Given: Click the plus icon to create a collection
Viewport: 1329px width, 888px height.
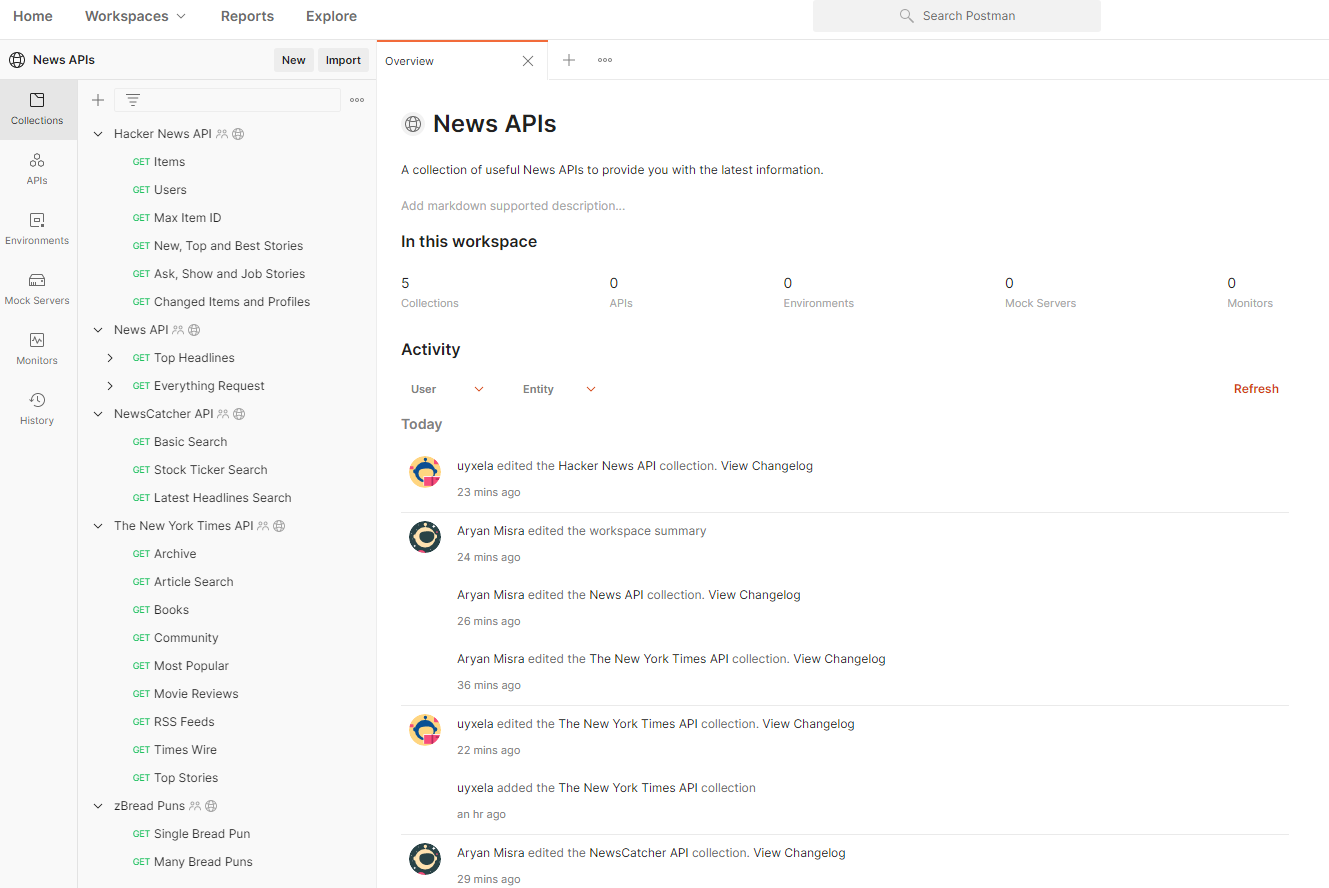Looking at the screenshot, I should [x=98, y=100].
